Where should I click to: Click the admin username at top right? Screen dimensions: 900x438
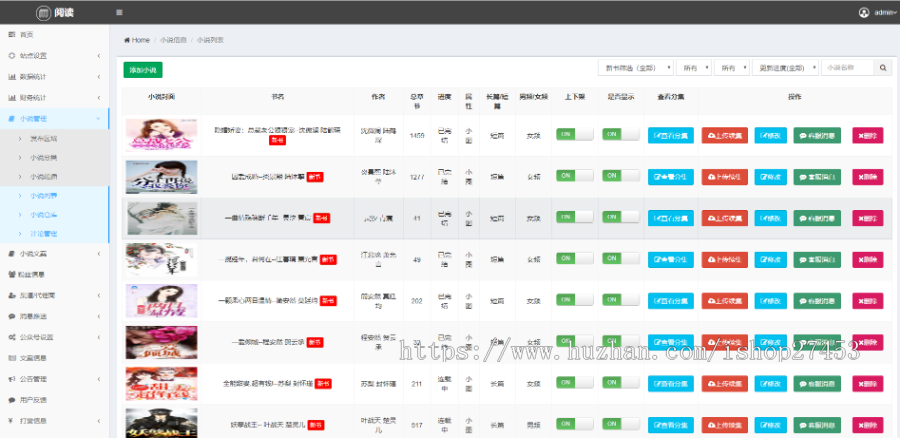tap(884, 13)
